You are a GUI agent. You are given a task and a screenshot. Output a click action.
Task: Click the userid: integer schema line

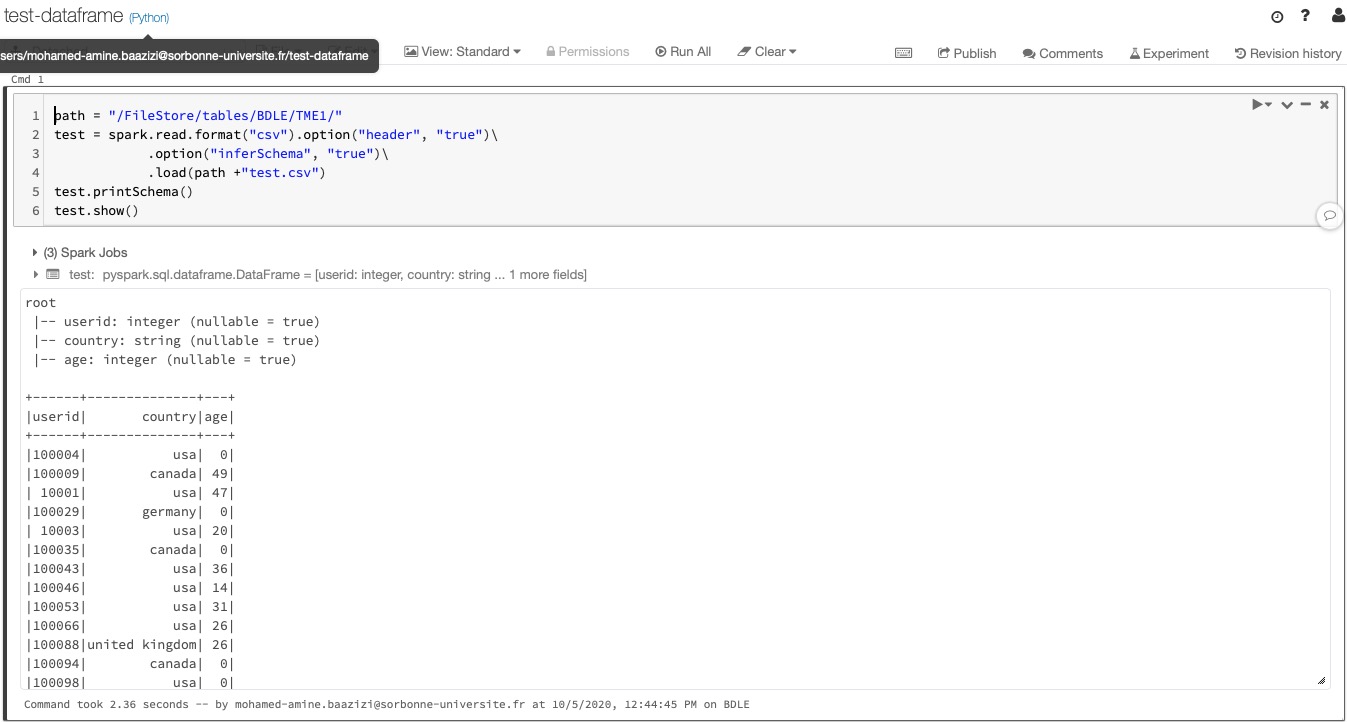click(176, 322)
